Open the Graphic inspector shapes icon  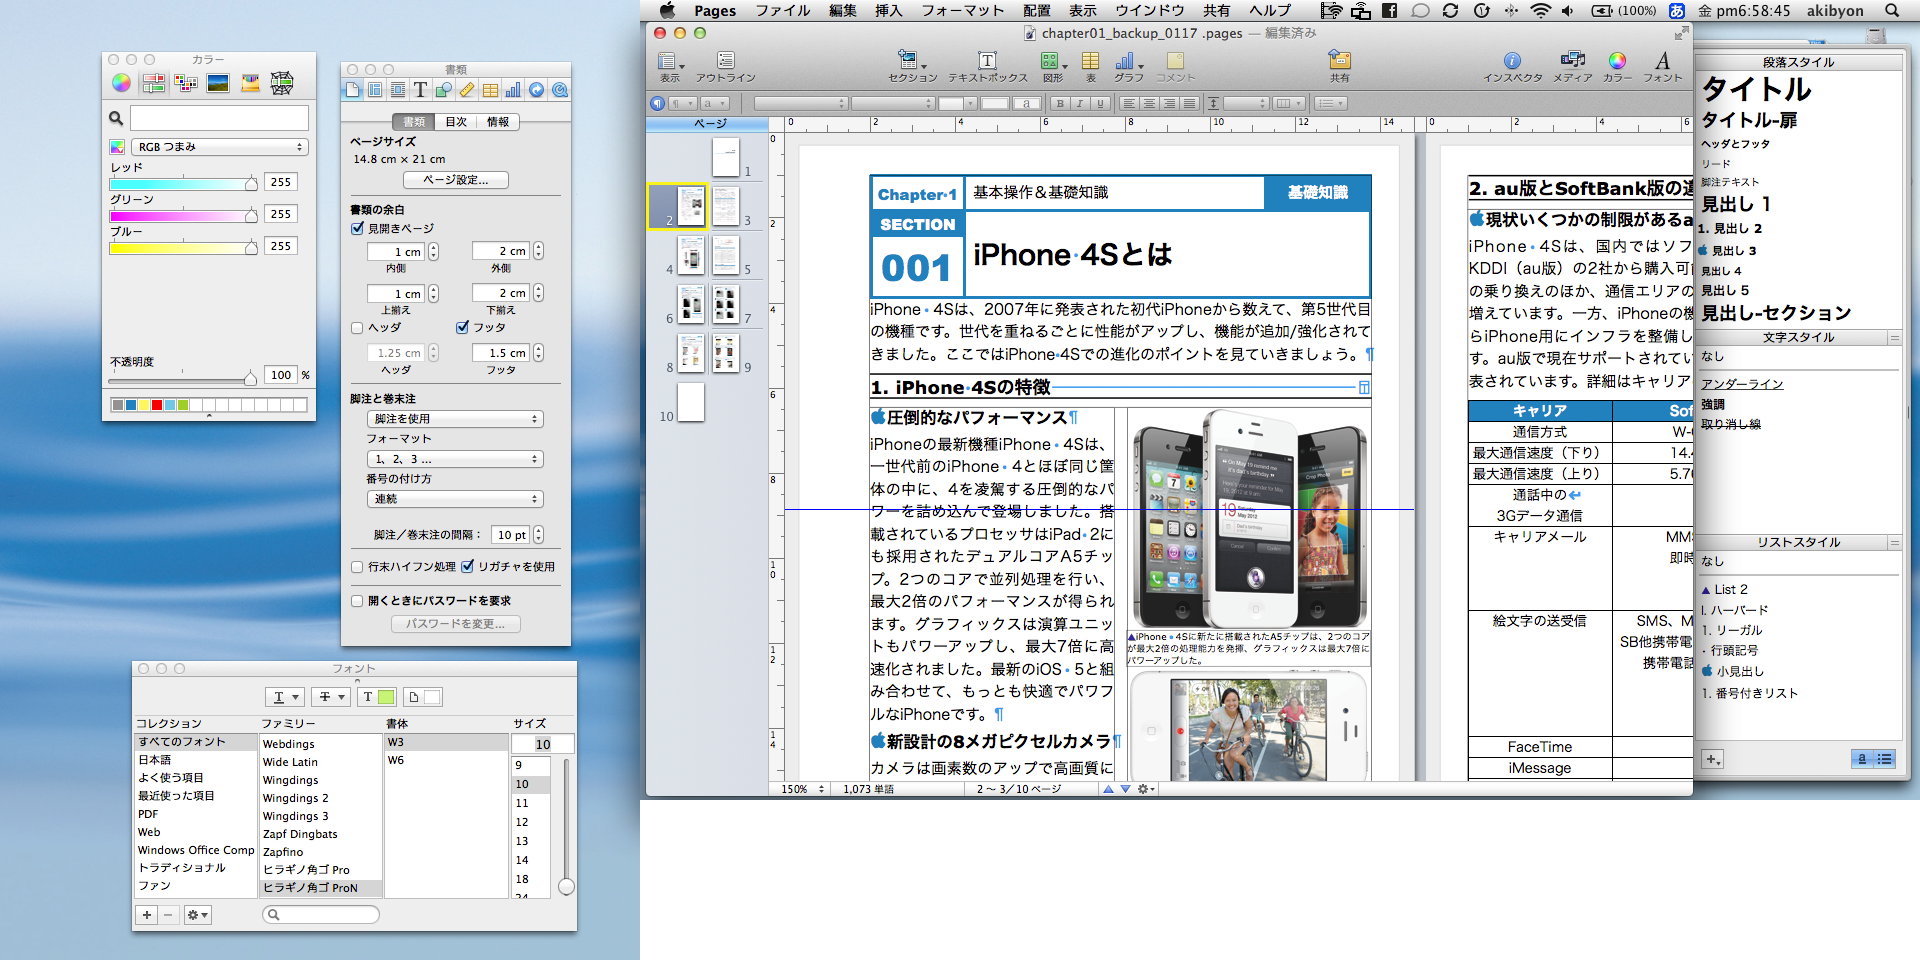tap(444, 90)
